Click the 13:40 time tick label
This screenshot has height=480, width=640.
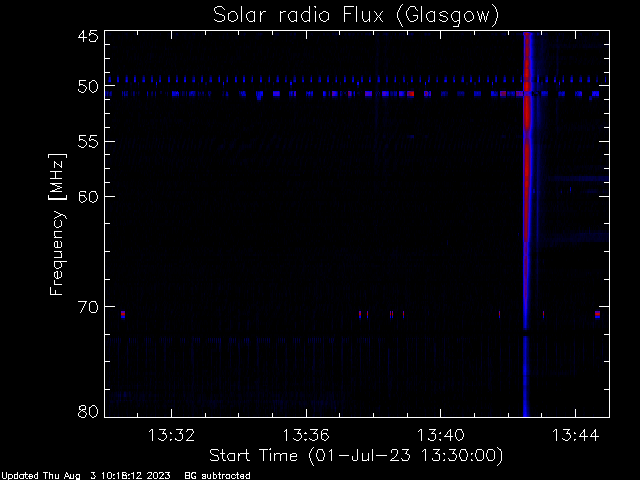(x=440, y=435)
